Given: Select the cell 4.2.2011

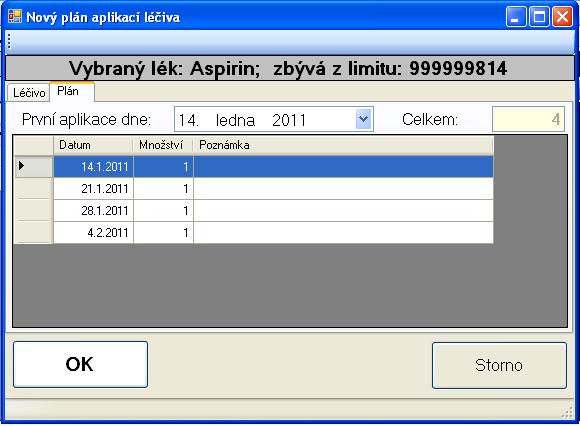Looking at the screenshot, I should pos(94,232).
